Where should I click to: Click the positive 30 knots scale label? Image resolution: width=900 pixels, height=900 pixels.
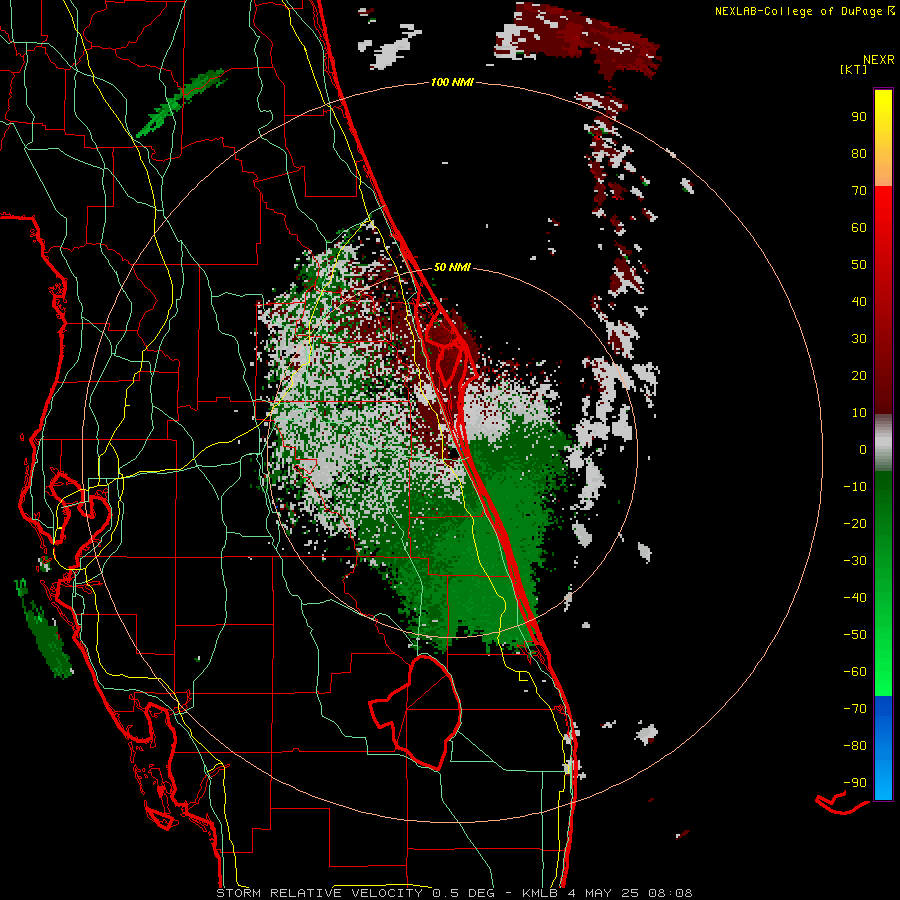point(859,339)
